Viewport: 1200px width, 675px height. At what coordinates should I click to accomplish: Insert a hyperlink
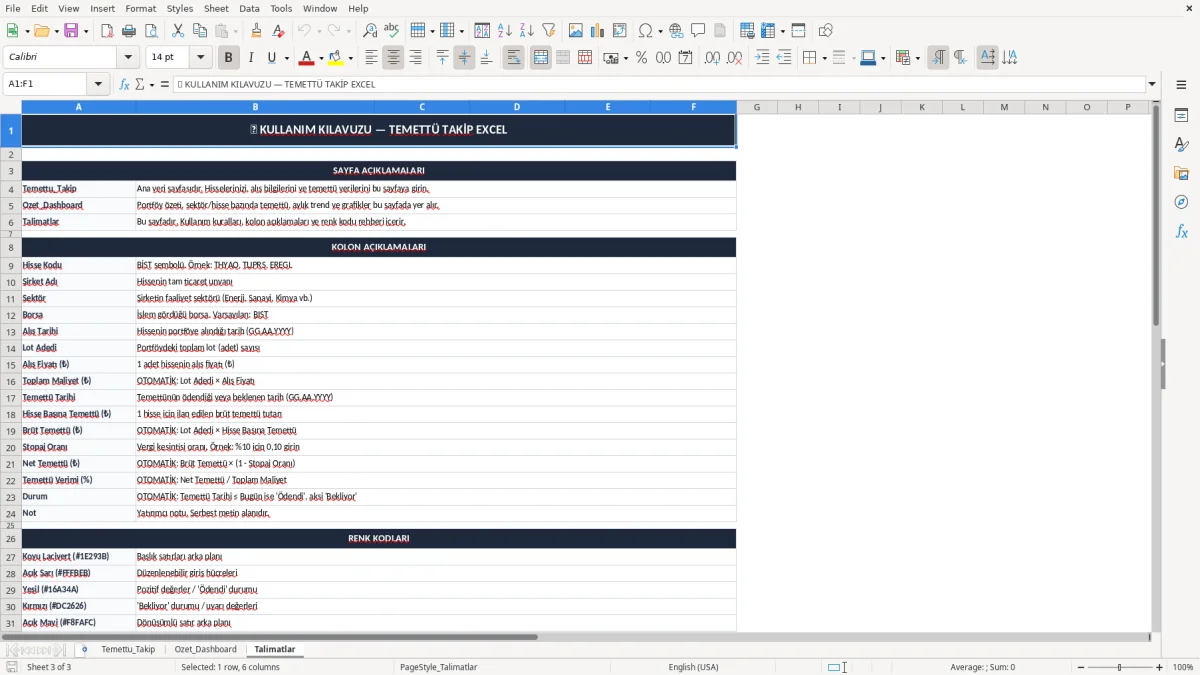pos(676,31)
